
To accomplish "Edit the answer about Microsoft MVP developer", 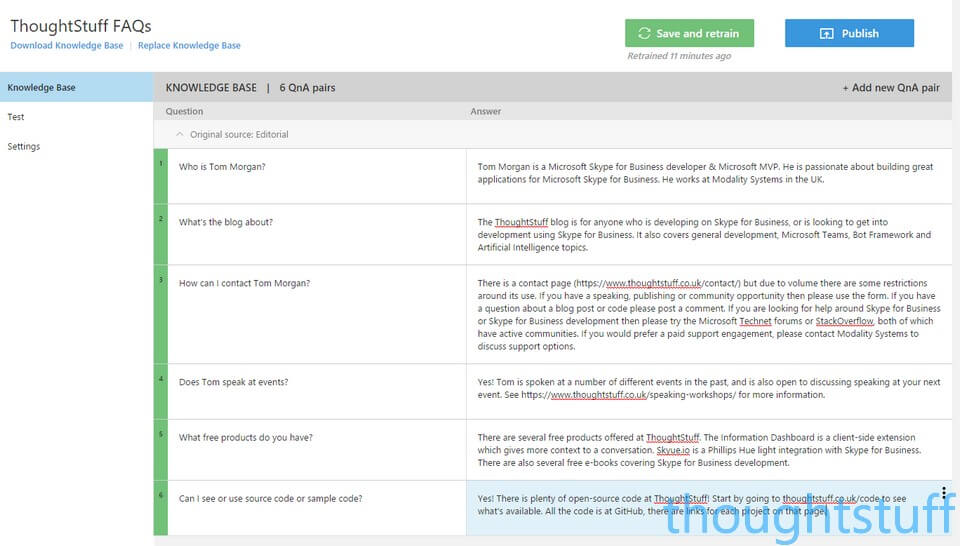I will point(709,176).
